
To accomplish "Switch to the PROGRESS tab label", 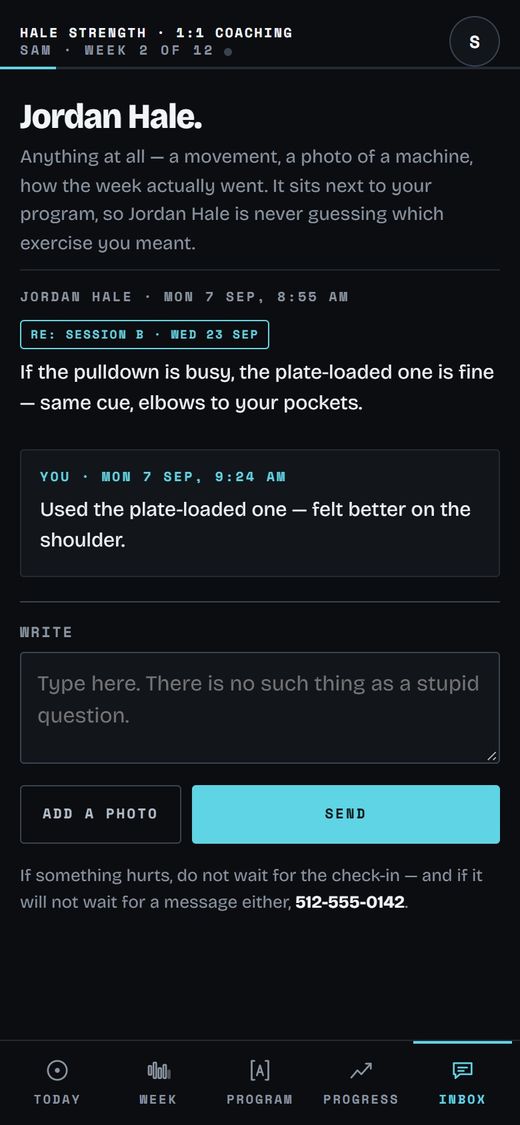I will [x=361, y=1099].
